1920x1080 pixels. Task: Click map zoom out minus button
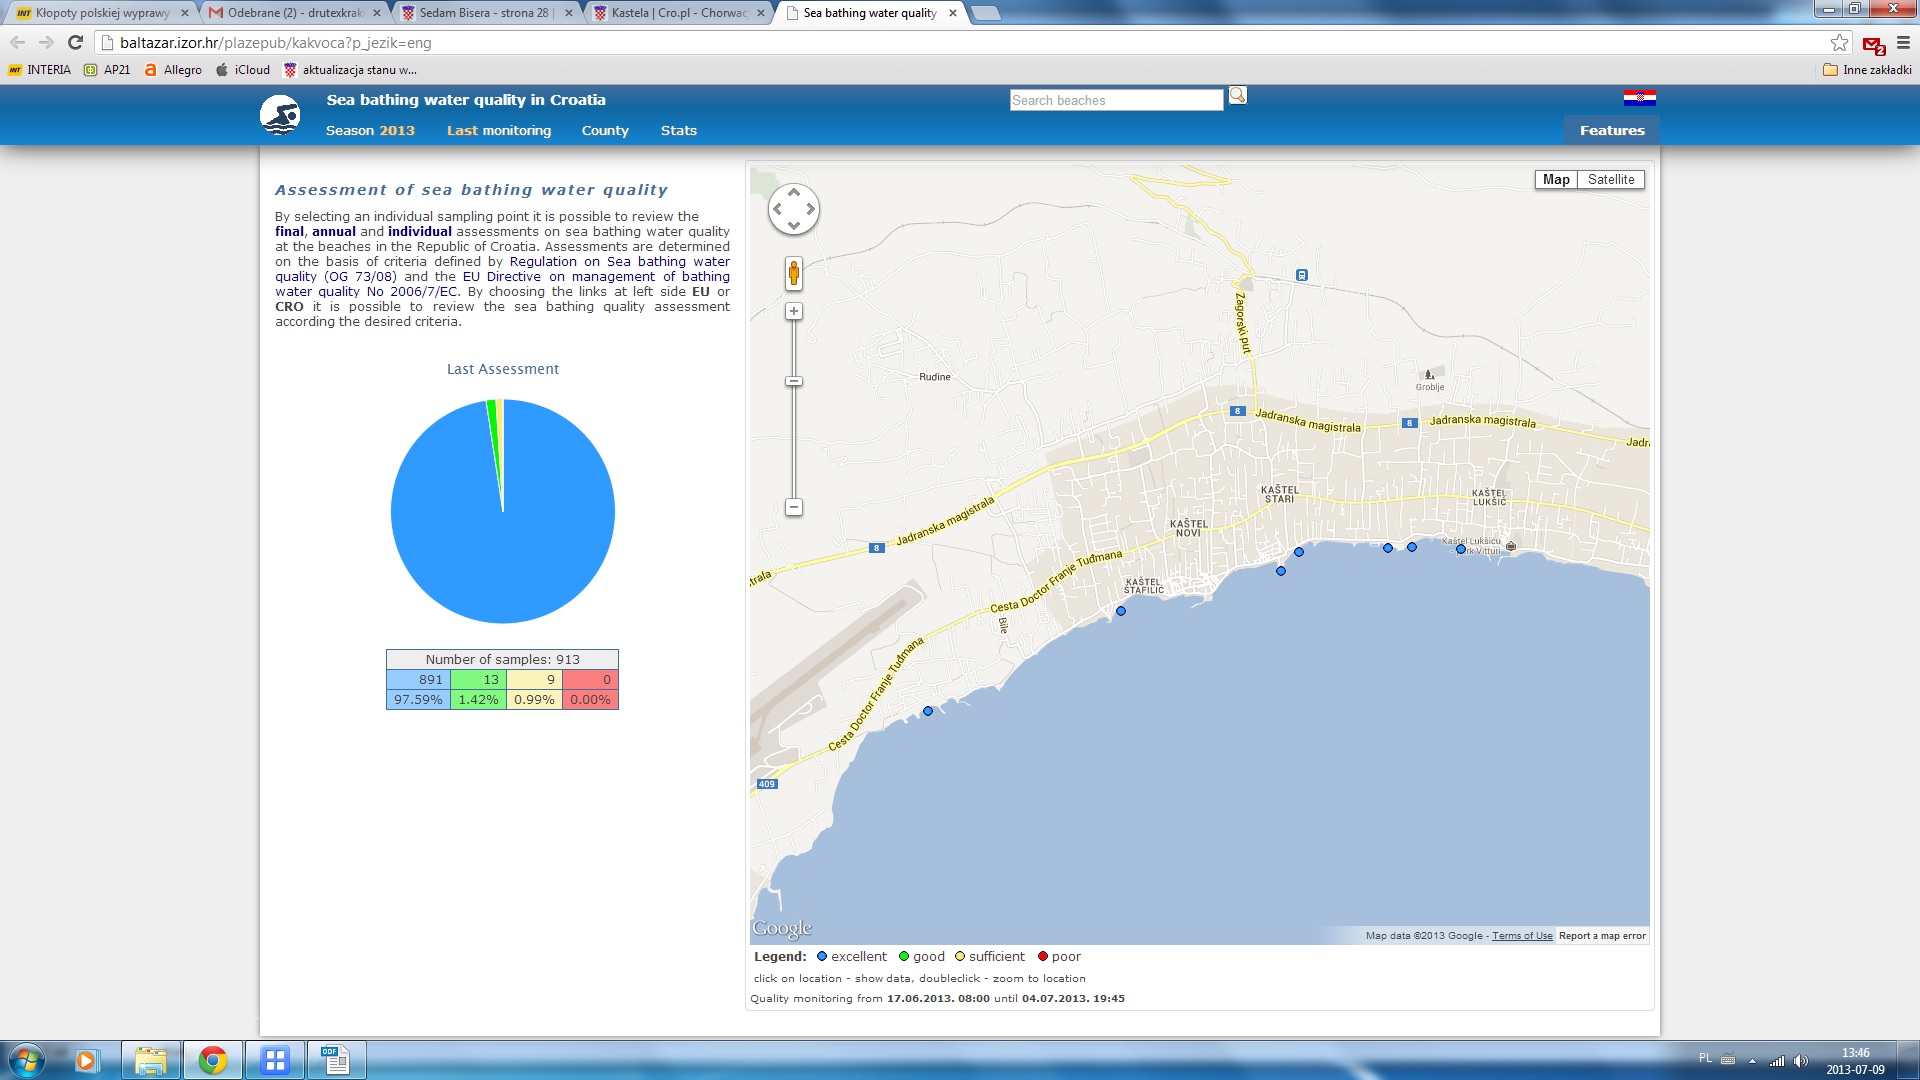[793, 507]
